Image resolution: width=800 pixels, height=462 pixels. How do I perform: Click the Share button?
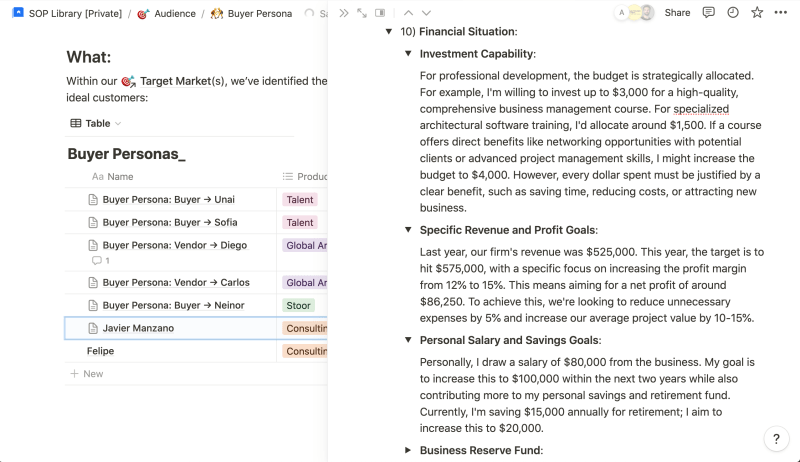[677, 13]
